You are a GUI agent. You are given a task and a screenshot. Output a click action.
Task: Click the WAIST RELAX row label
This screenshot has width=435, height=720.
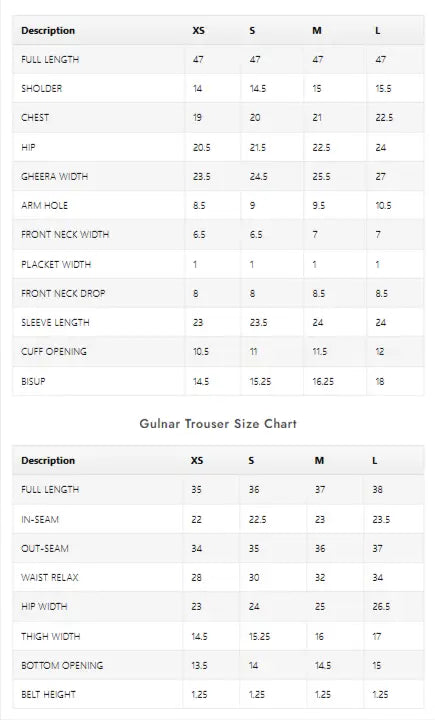[x=50, y=577]
